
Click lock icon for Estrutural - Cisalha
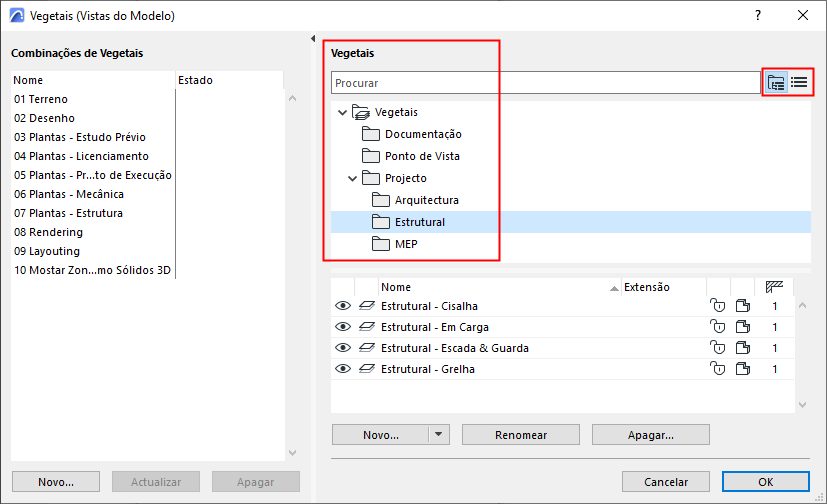(x=716, y=306)
